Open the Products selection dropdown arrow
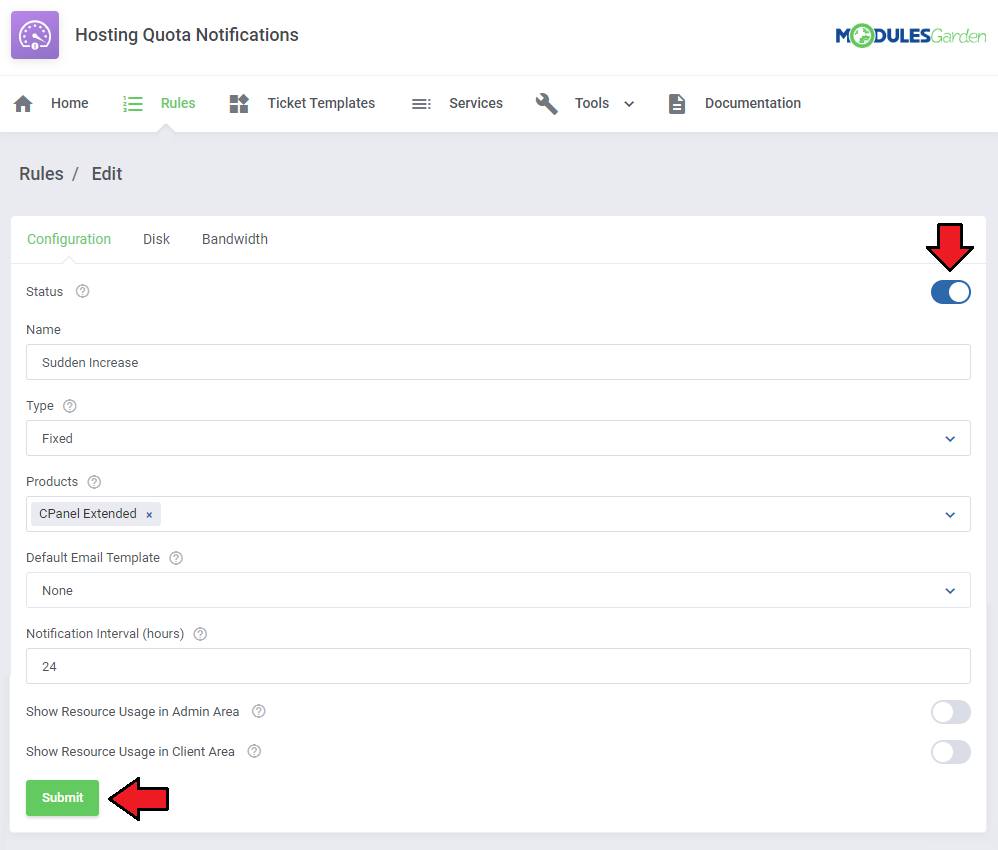This screenshot has width=998, height=850. (950, 514)
